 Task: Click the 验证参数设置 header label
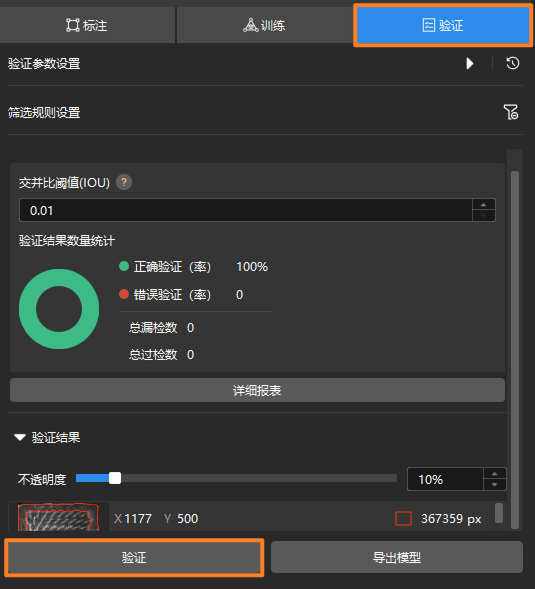tap(44, 63)
